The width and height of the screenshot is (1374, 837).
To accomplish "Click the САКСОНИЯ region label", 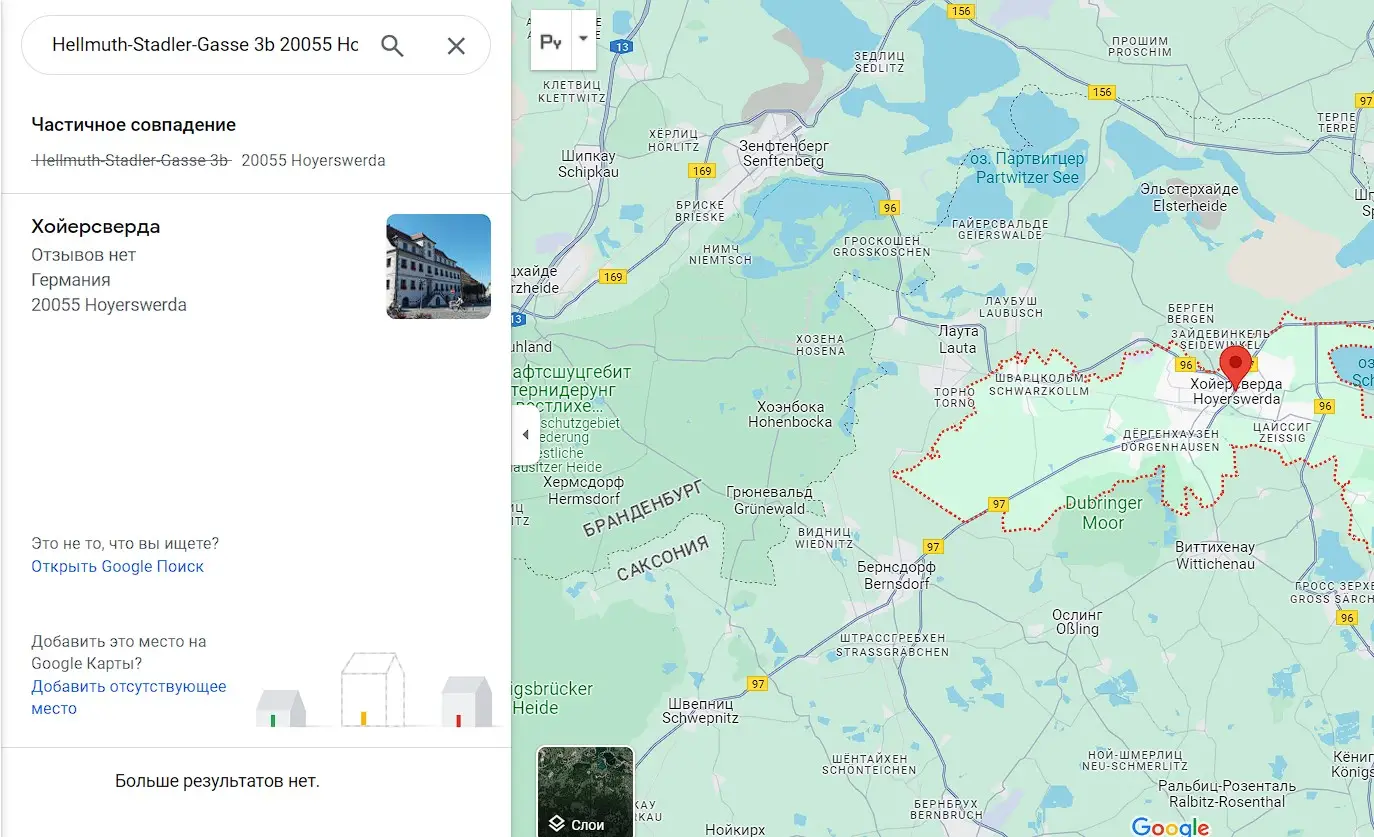I will pyautogui.click(x=663, y=559).
